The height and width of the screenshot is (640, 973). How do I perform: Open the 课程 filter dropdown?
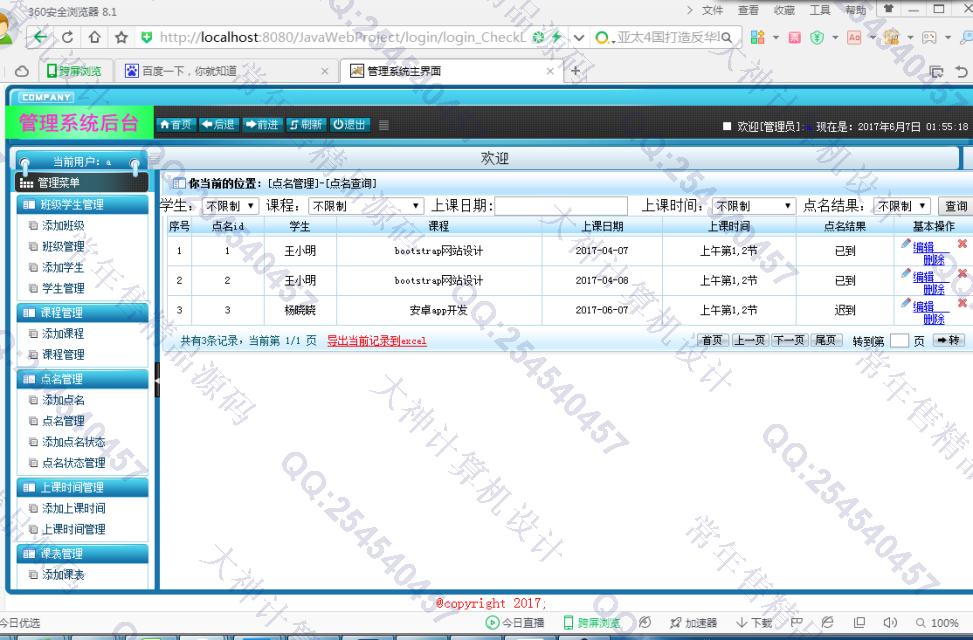(x=366, y=205)
